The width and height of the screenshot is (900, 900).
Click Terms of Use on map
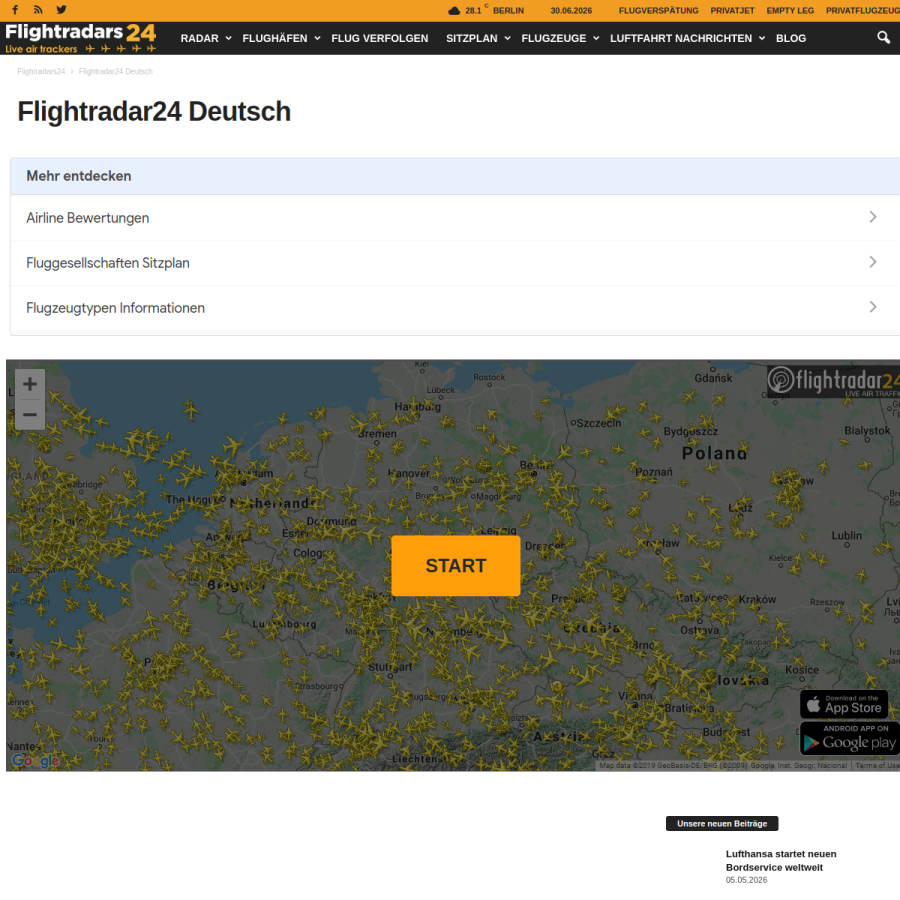point(877,765)
